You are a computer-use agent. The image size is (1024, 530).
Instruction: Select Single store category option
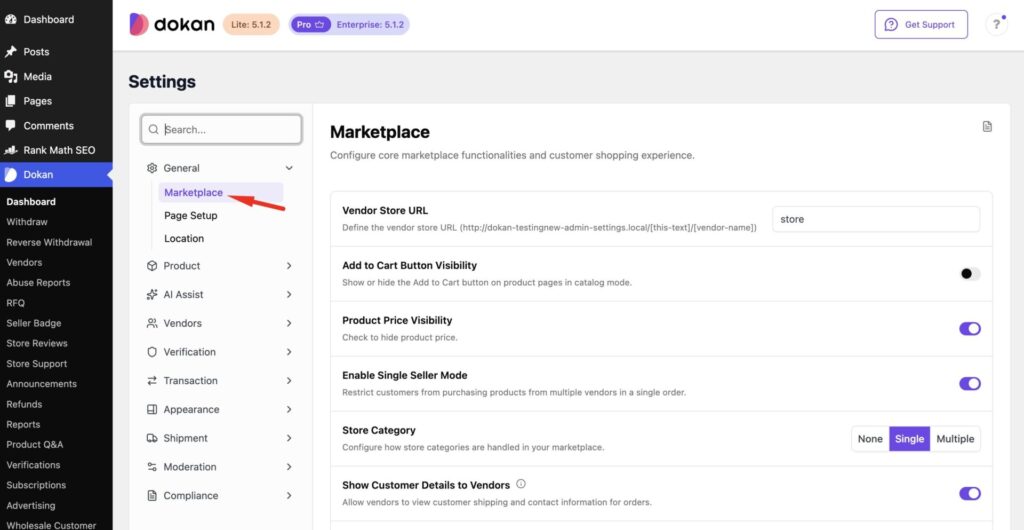(x=909, y=439)
